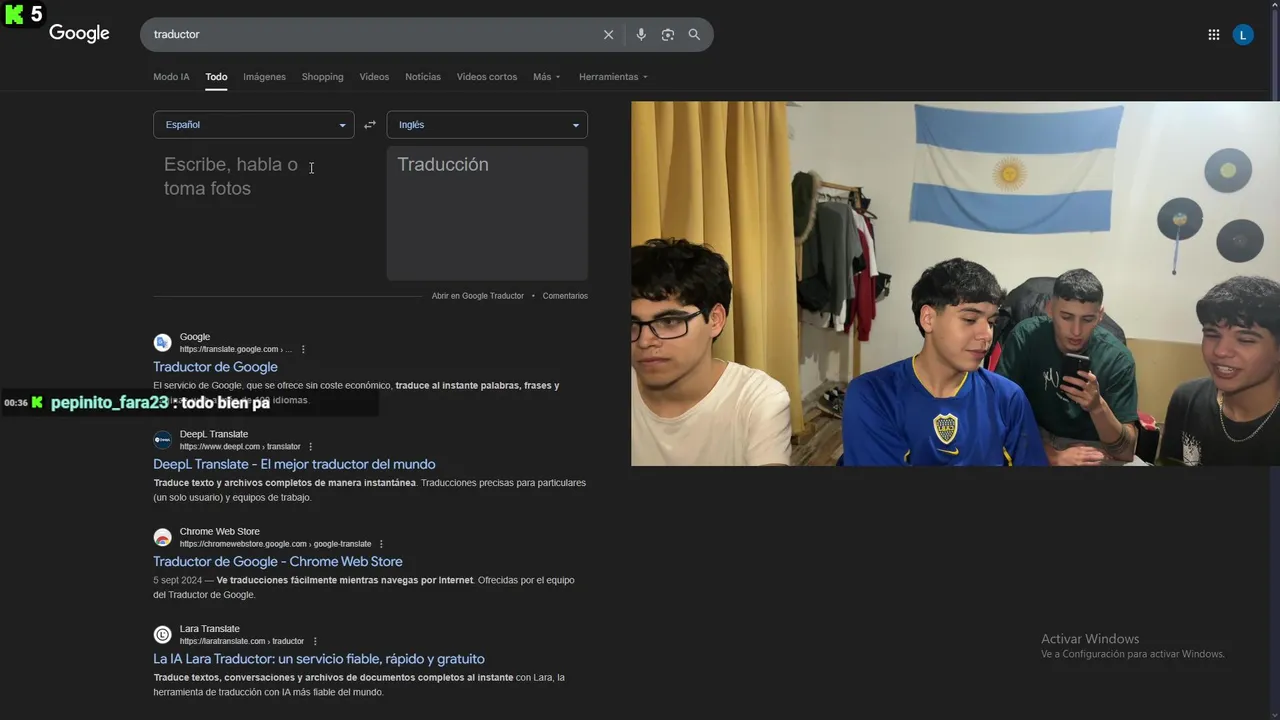The width and height of the screenshot is (1280, 720).
Task: Select the Todo tab
Action: 216,77
